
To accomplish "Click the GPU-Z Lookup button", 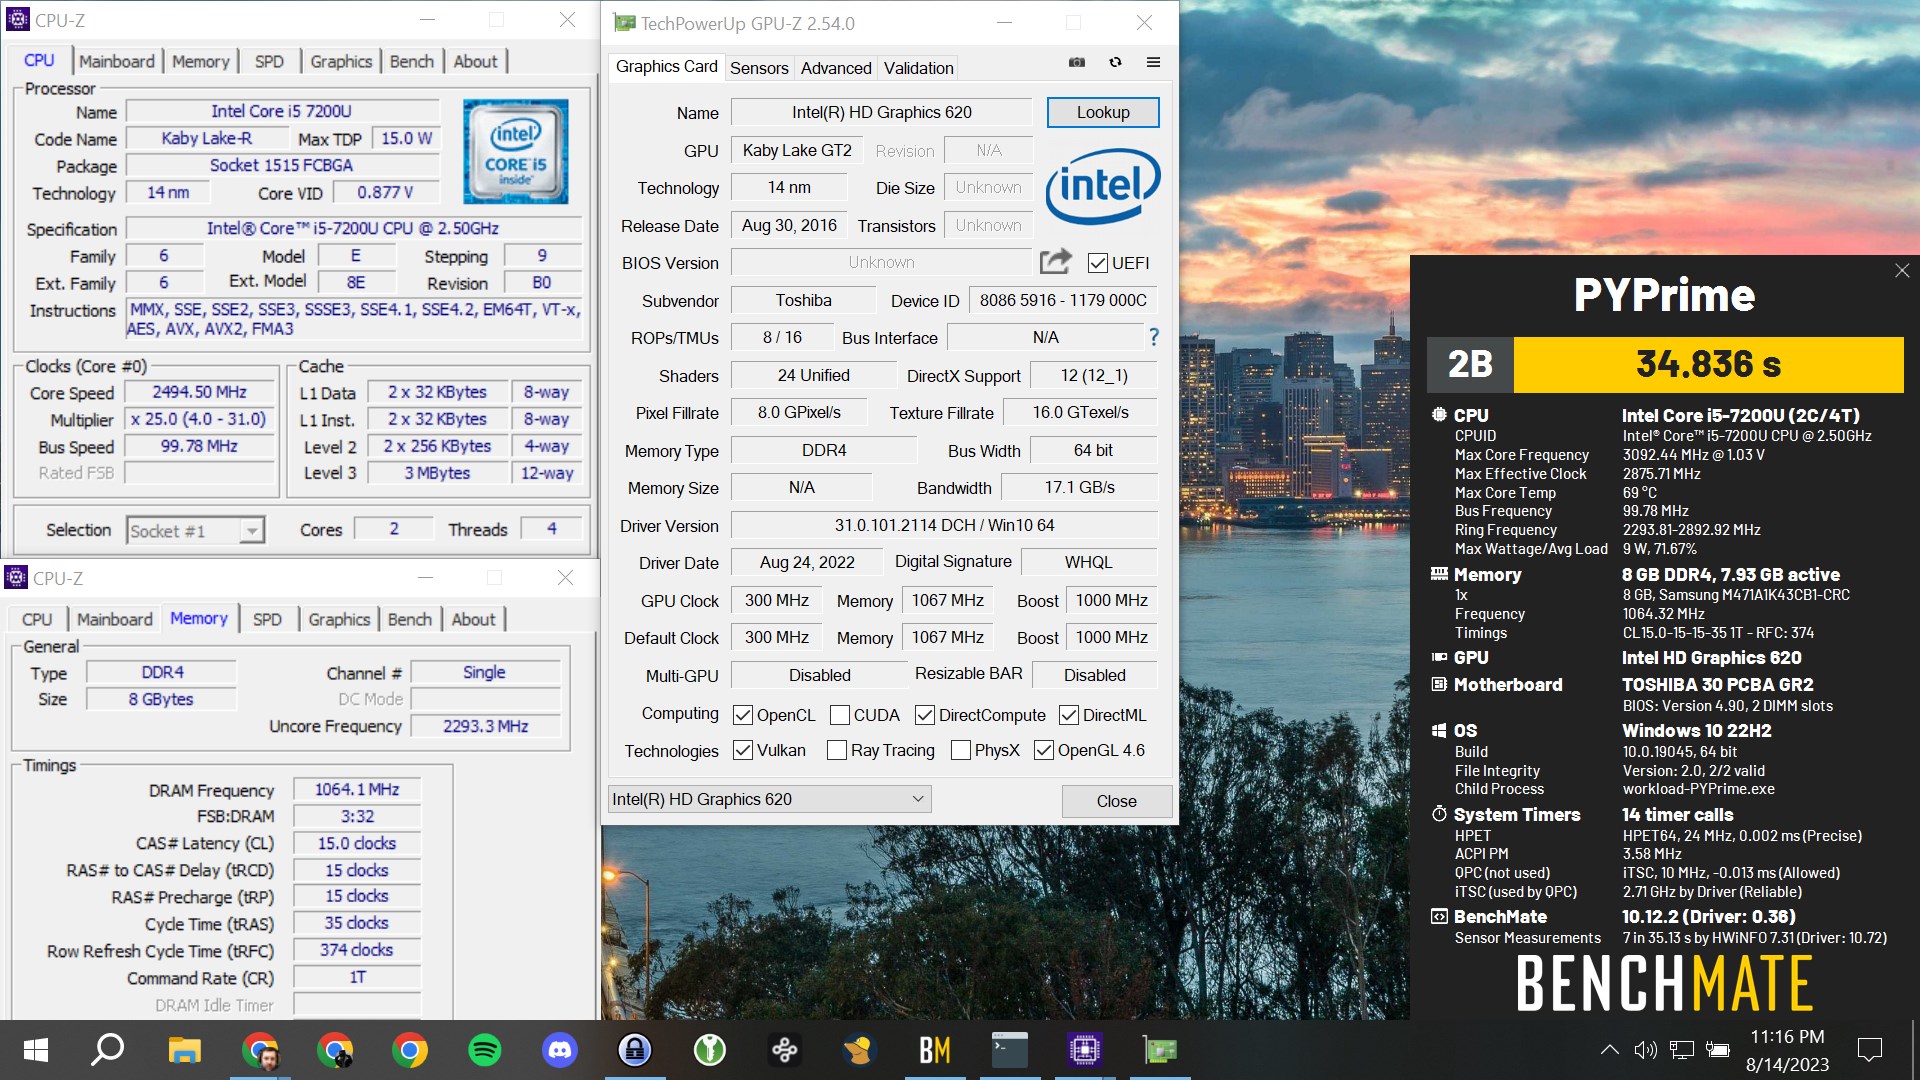I will tap(1103, 112).
